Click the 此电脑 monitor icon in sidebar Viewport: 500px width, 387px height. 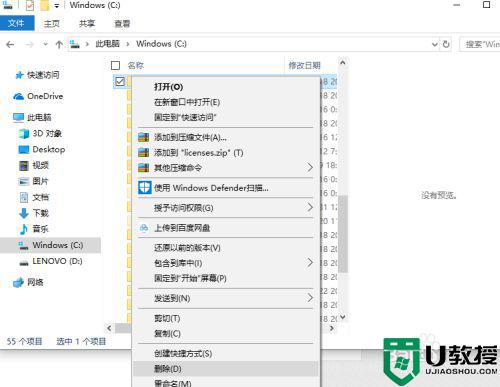click(19, 117)
